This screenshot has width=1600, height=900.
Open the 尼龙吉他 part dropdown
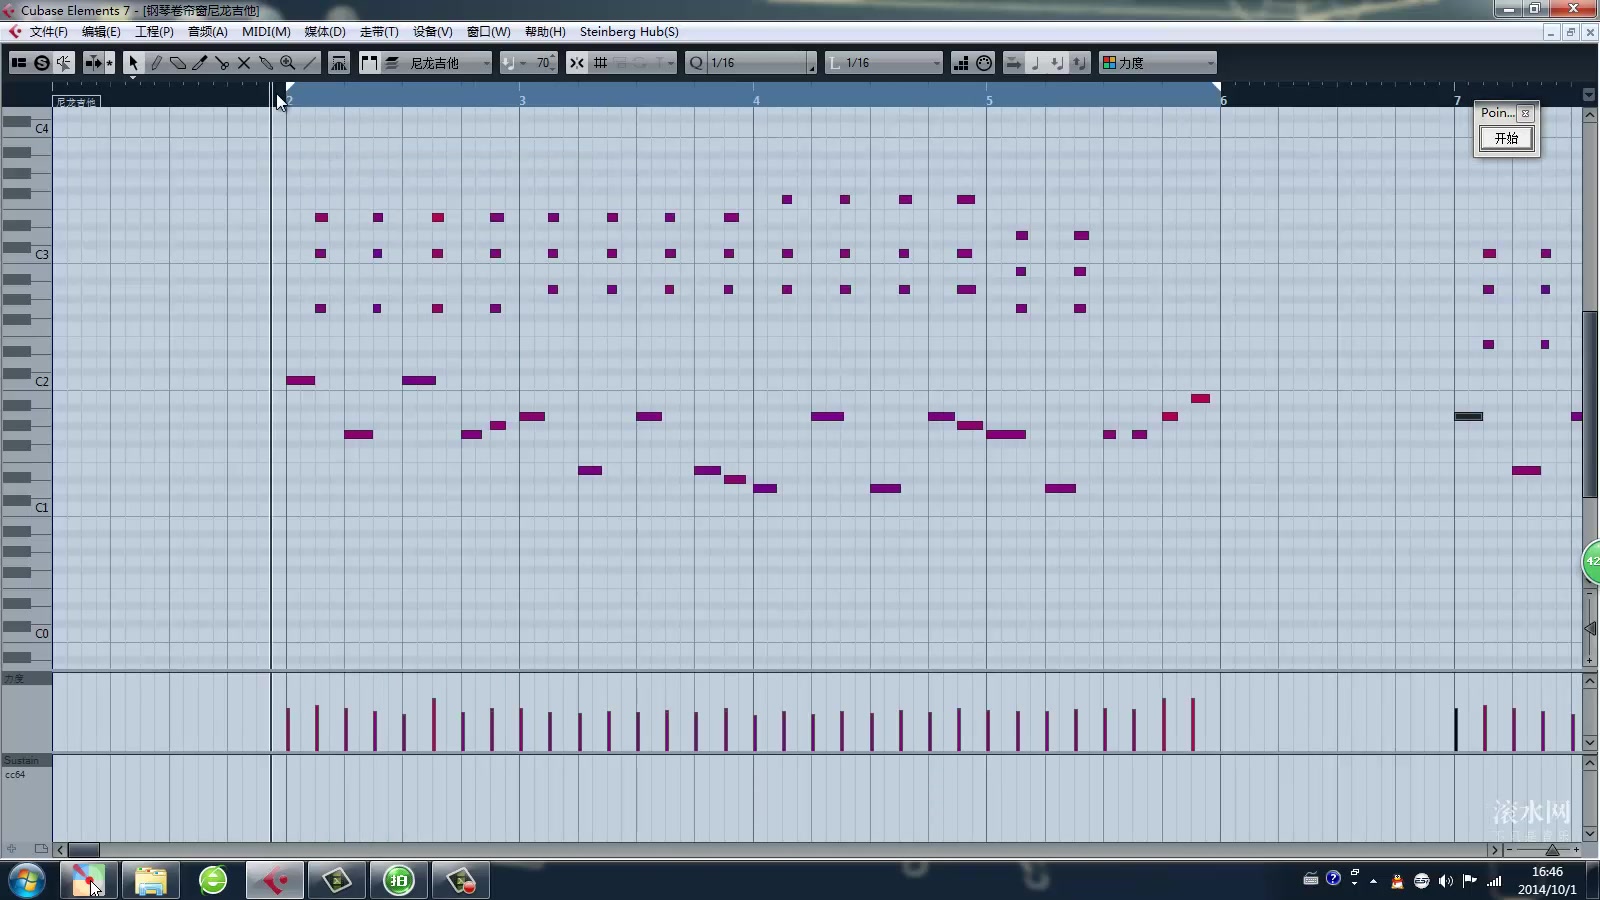pos(449,63)
